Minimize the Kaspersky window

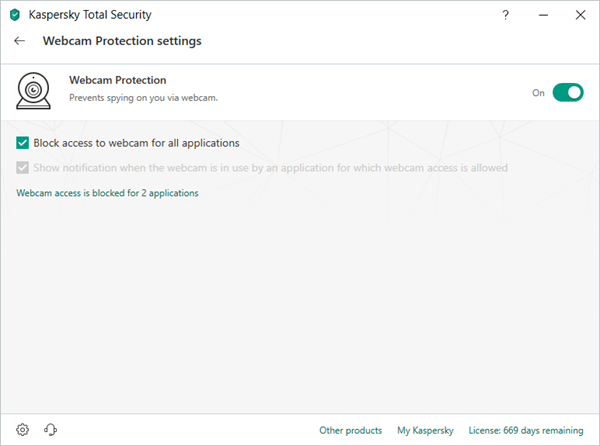coord(543,15)
